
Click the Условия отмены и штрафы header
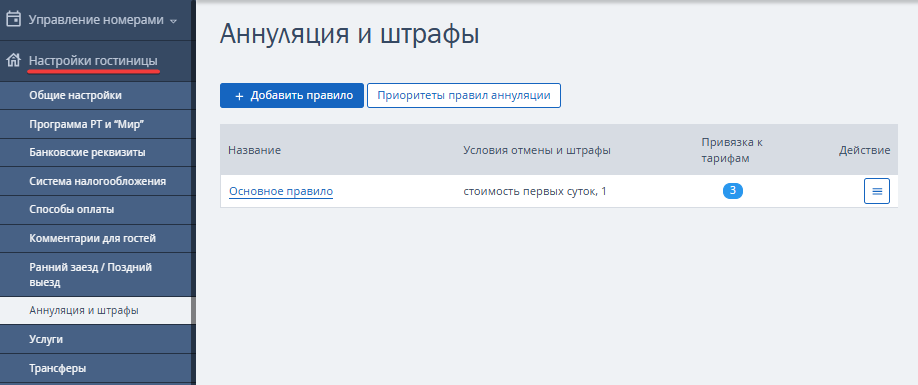537,150
